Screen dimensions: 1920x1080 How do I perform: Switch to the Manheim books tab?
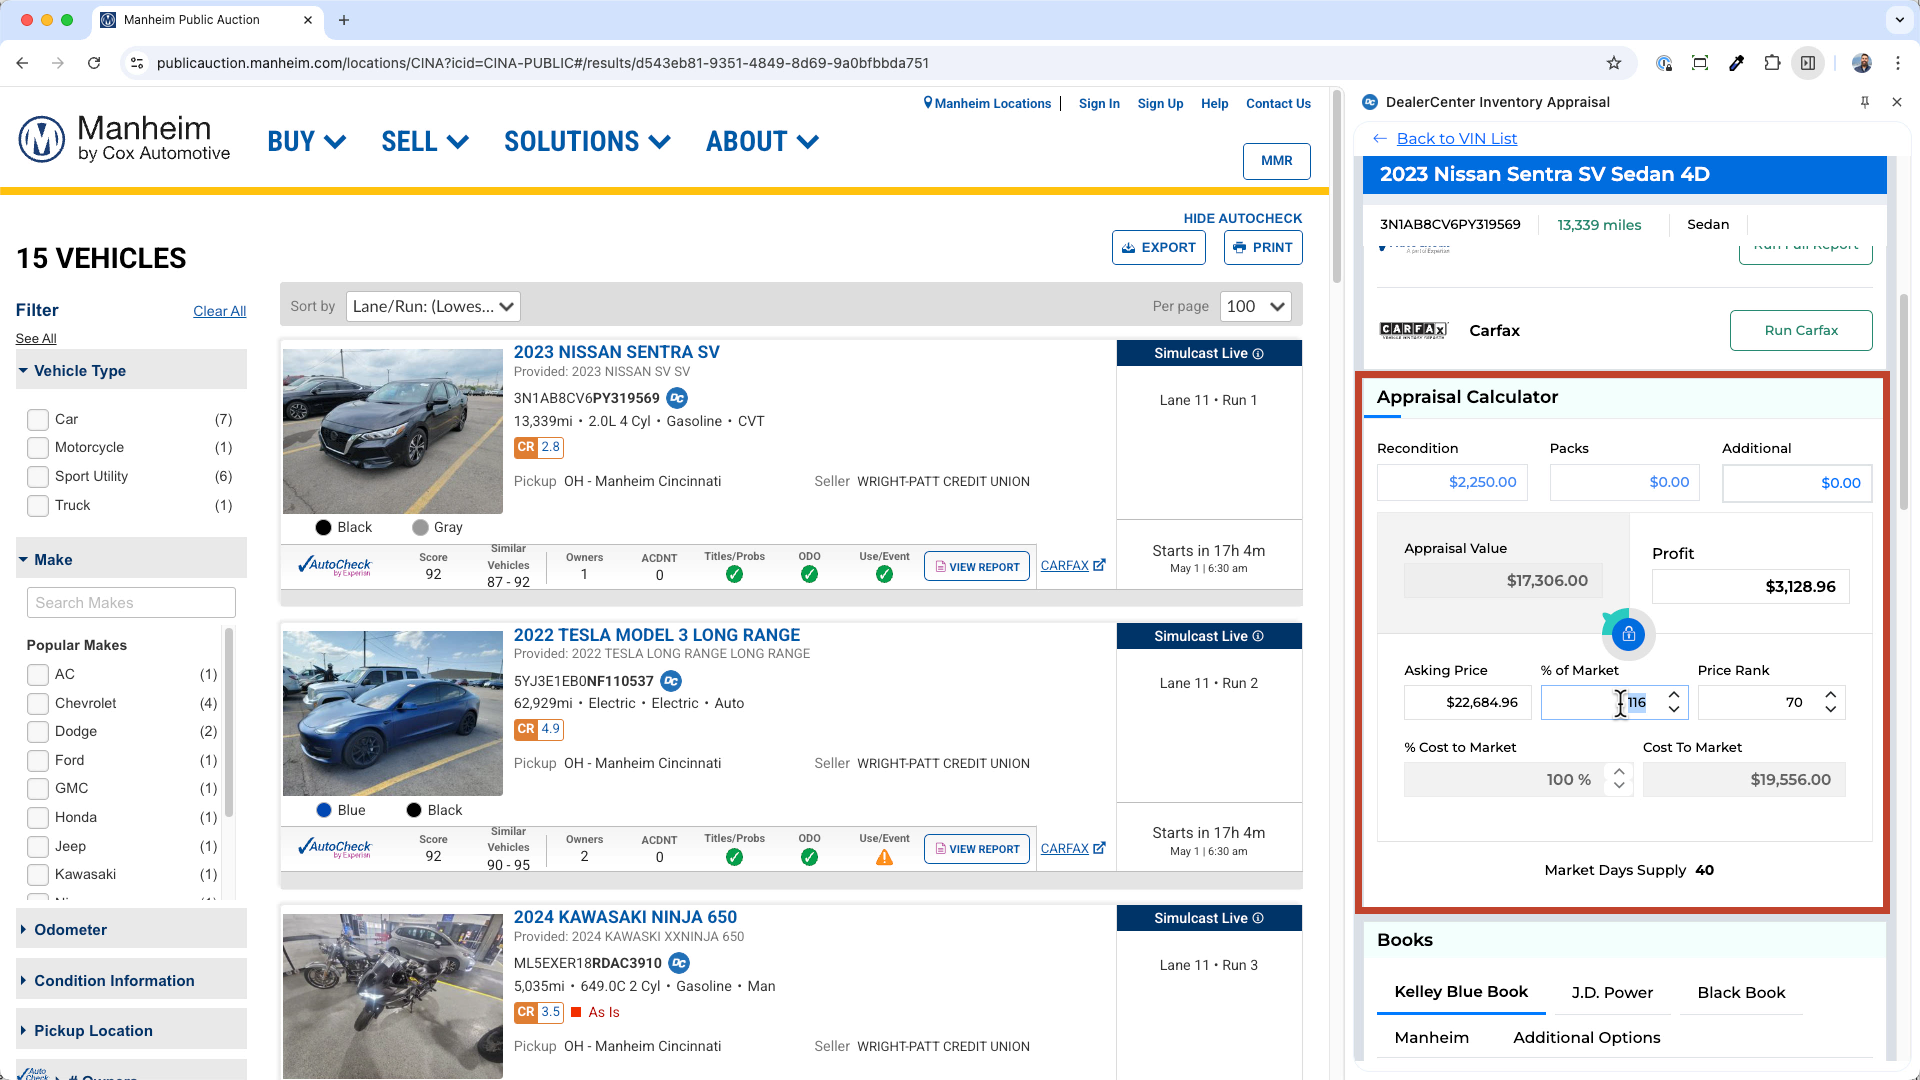pos(1431,1038)
